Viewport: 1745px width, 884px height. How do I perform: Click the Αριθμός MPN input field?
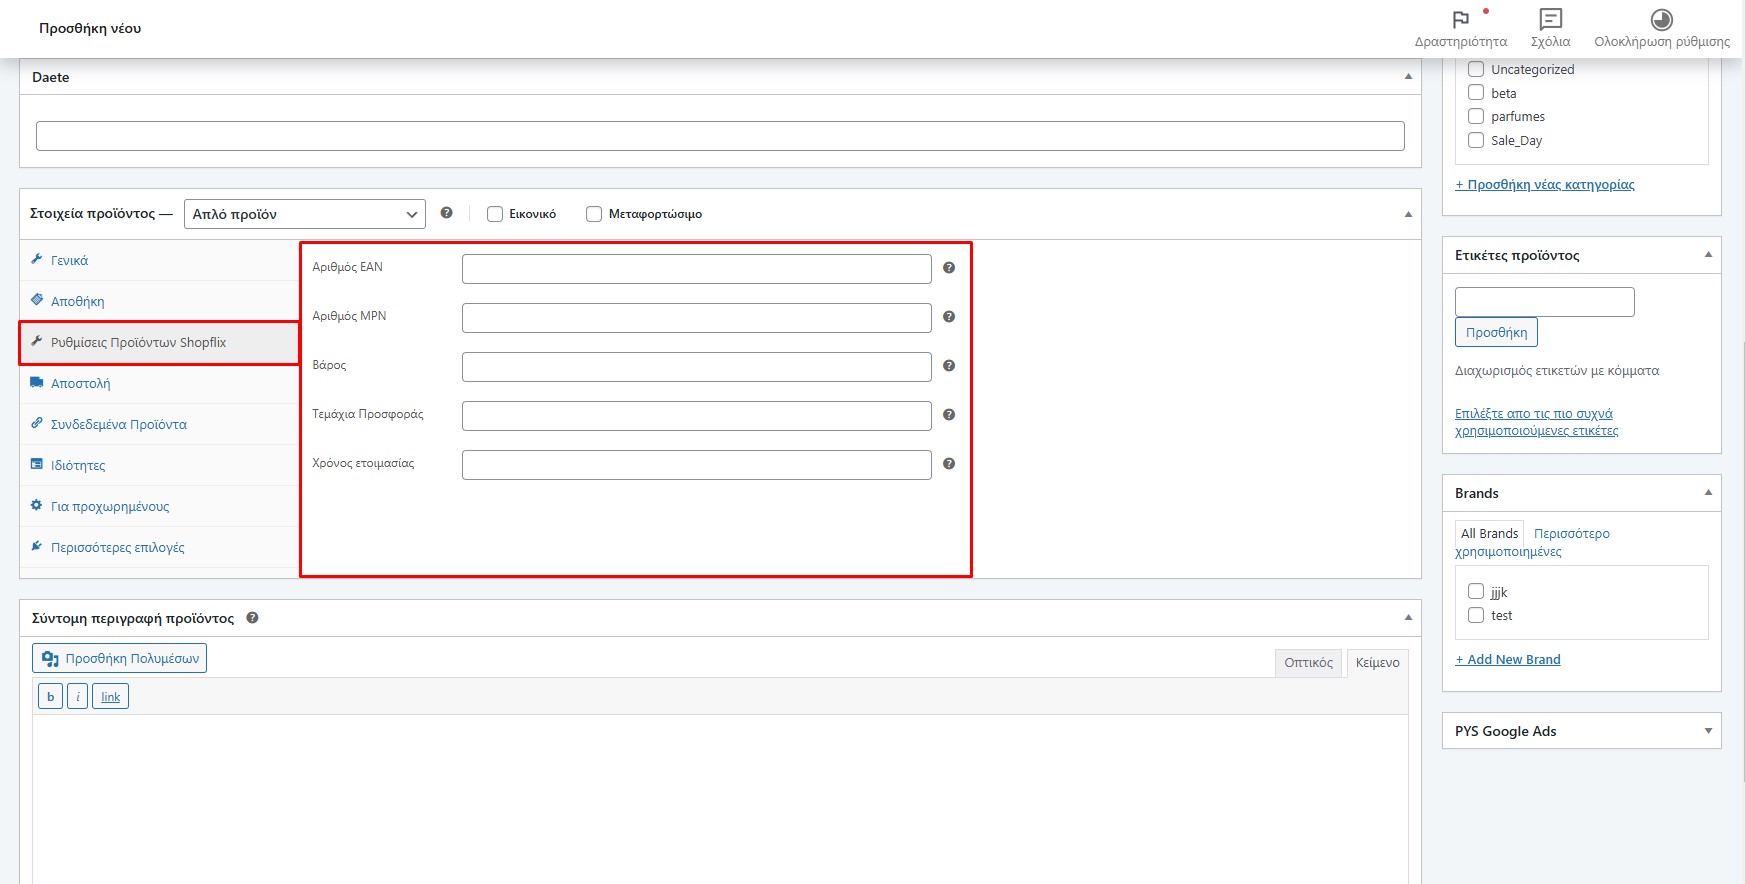696,318
